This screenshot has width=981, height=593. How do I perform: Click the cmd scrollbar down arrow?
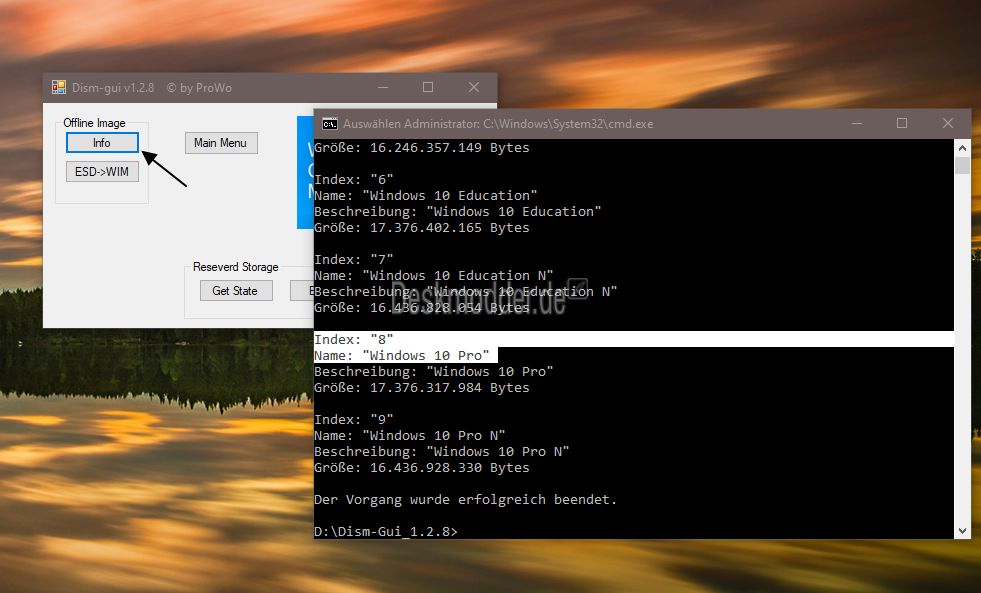tap(962, 531)
